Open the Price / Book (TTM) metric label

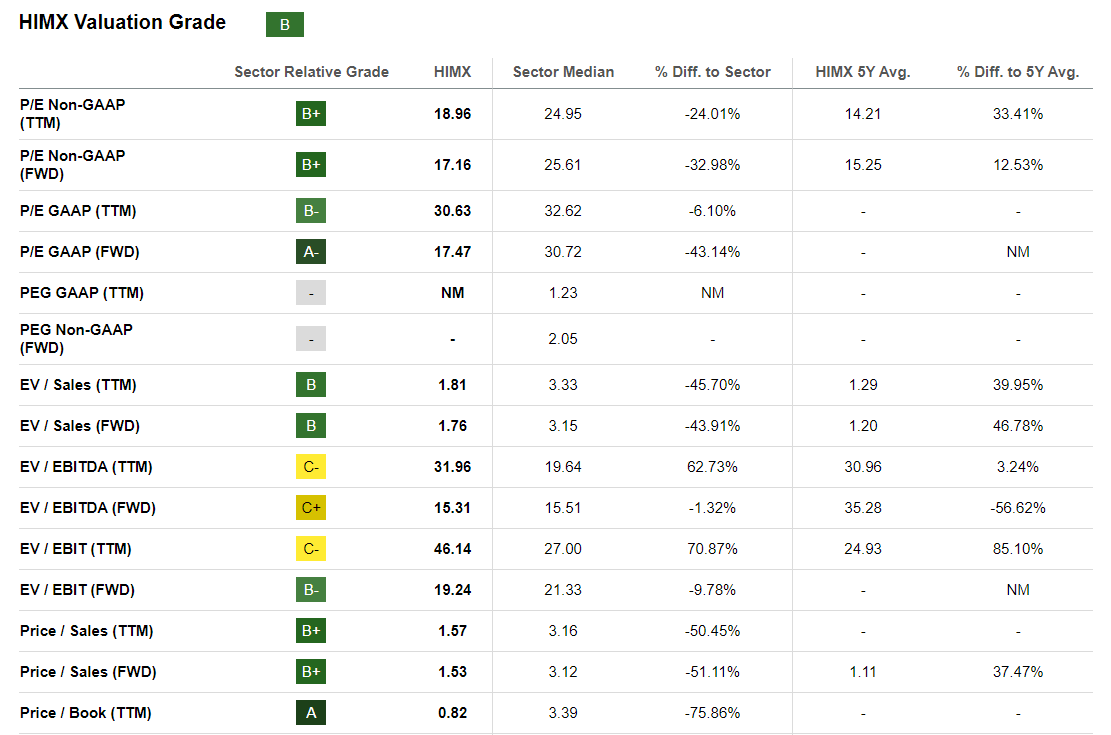coord(86,713)
